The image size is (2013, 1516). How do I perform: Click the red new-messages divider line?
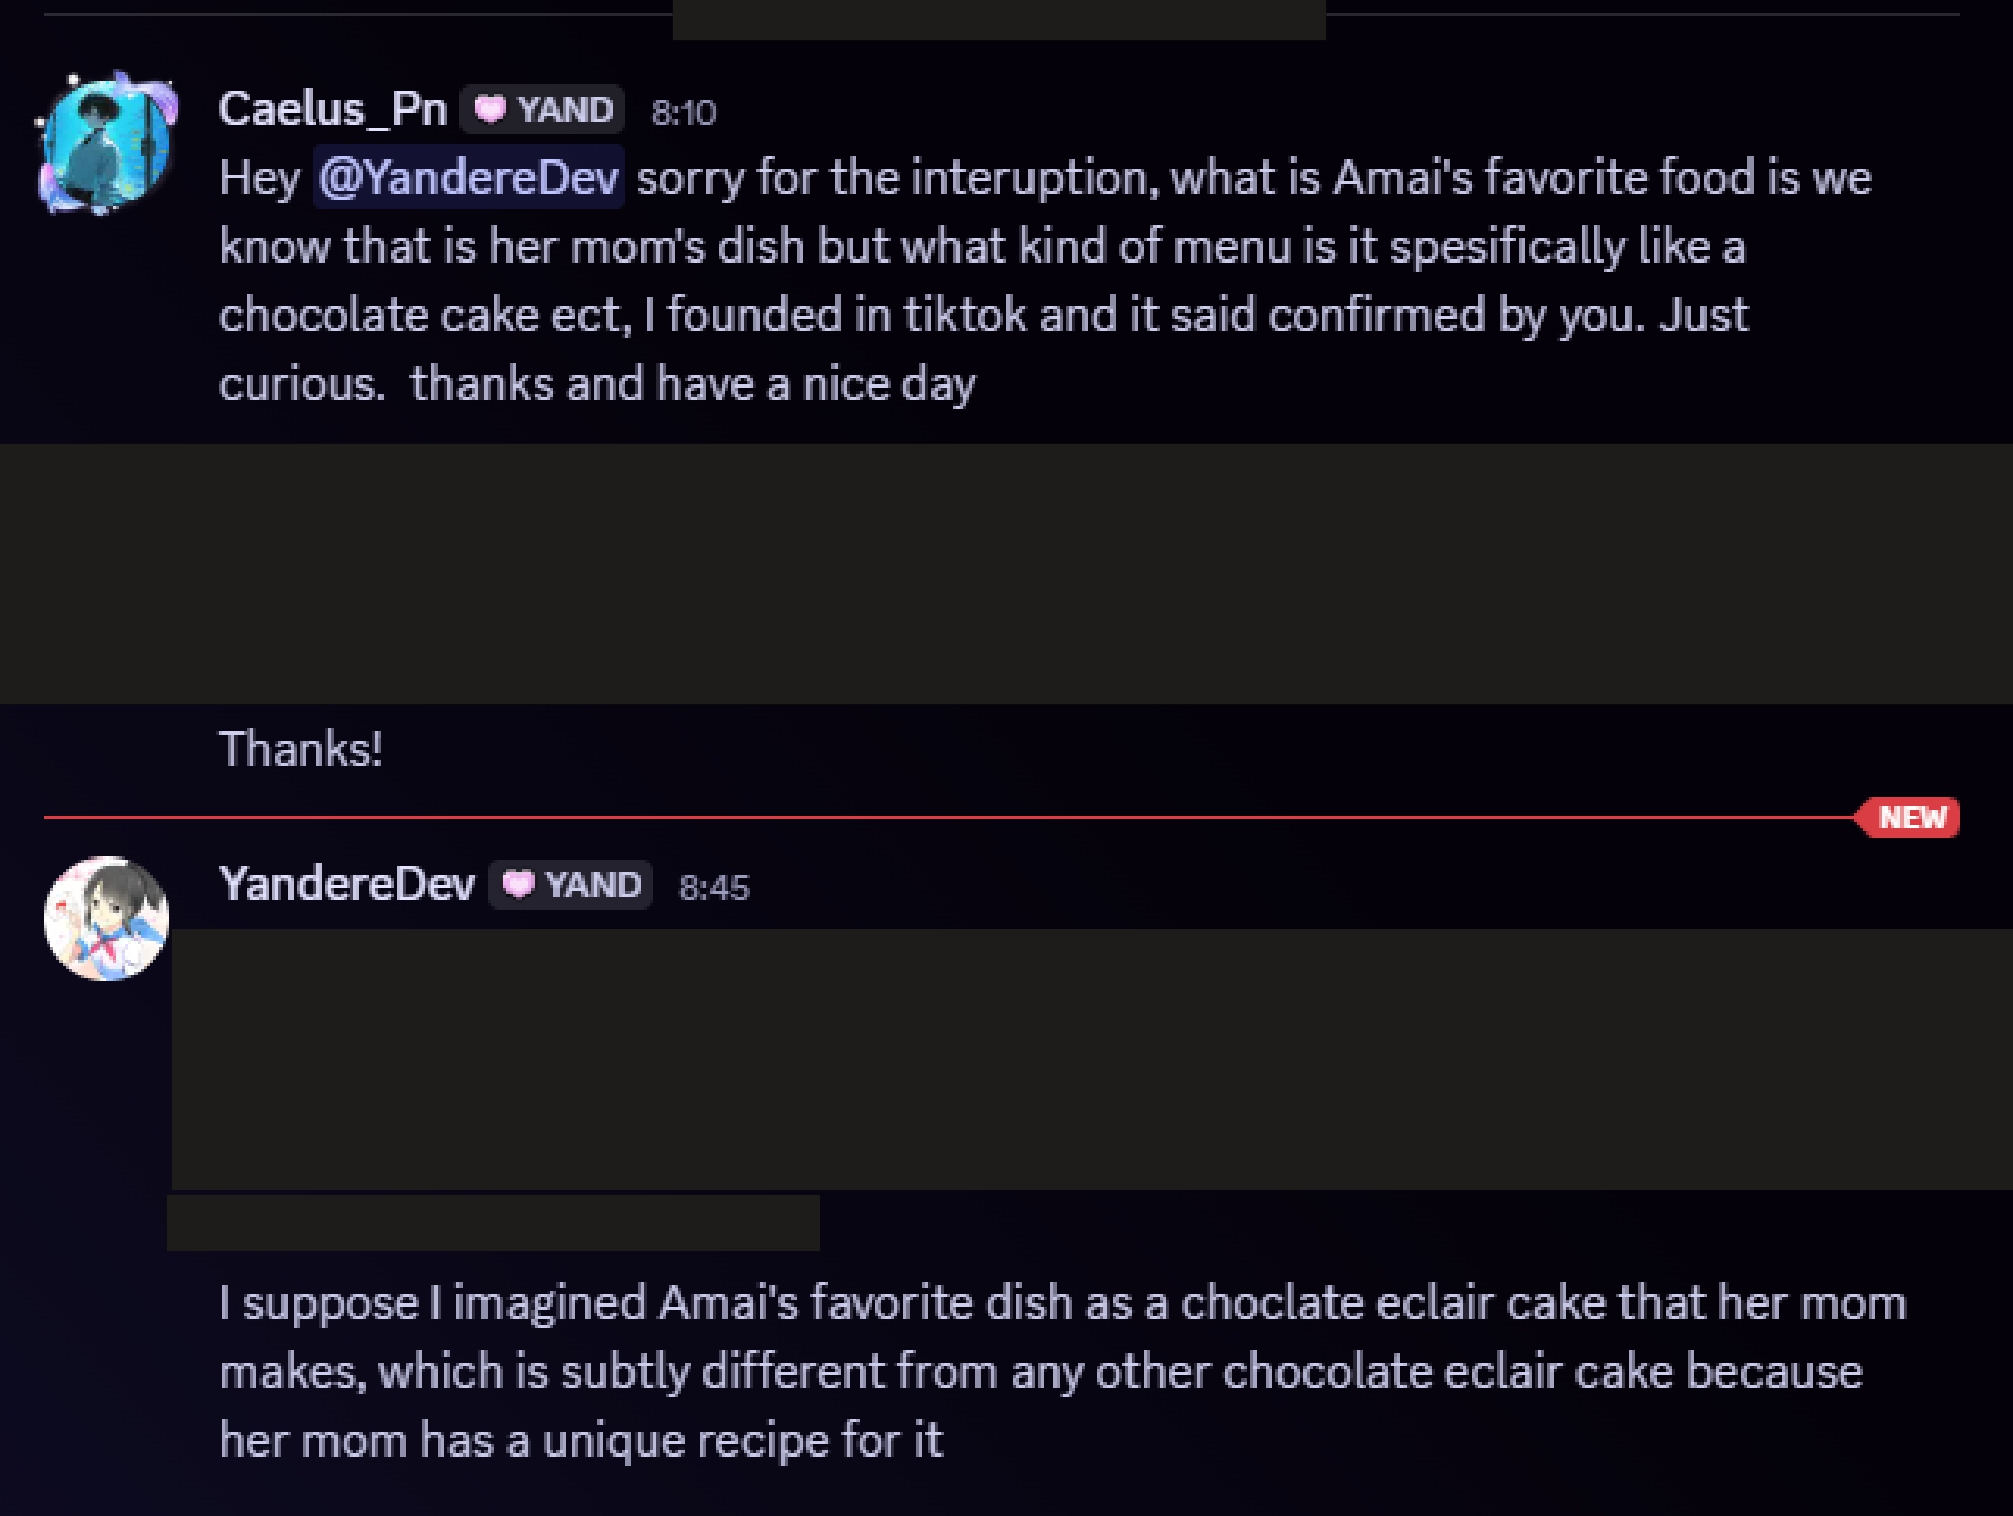click(x=900, y=817)
